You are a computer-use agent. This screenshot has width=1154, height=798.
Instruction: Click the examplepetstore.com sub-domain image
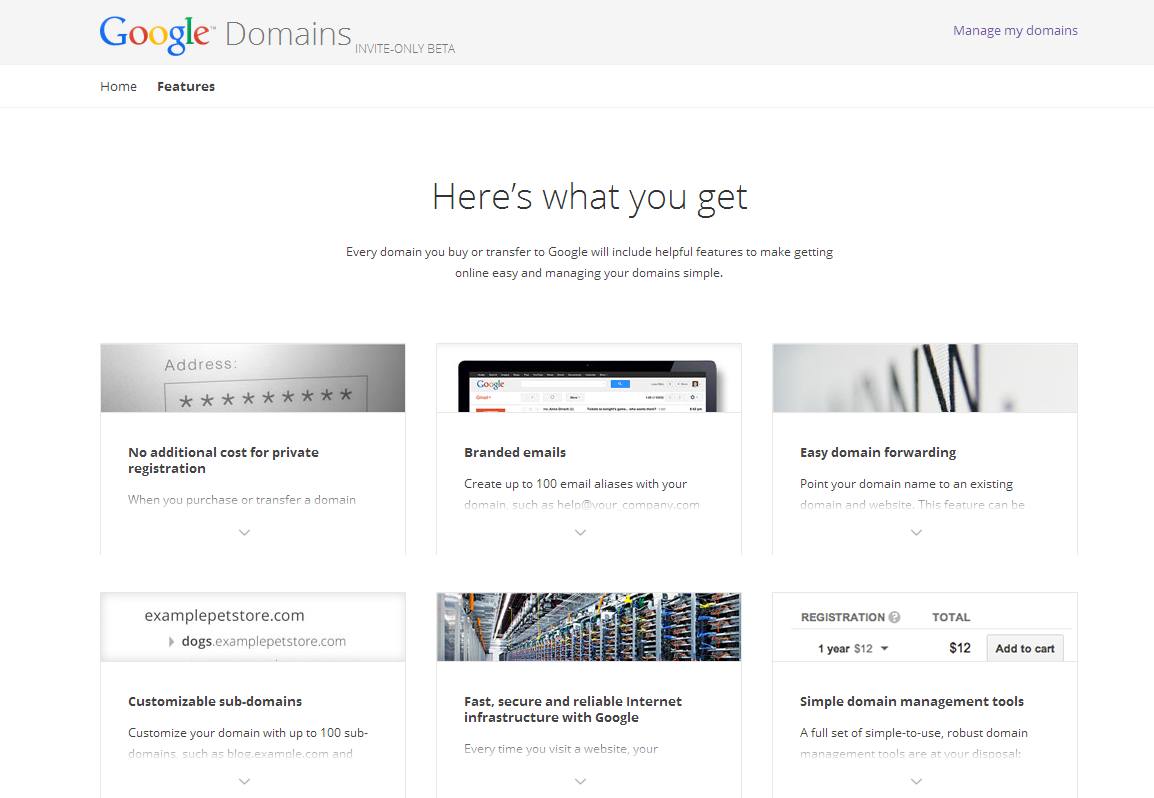[253, 627]
